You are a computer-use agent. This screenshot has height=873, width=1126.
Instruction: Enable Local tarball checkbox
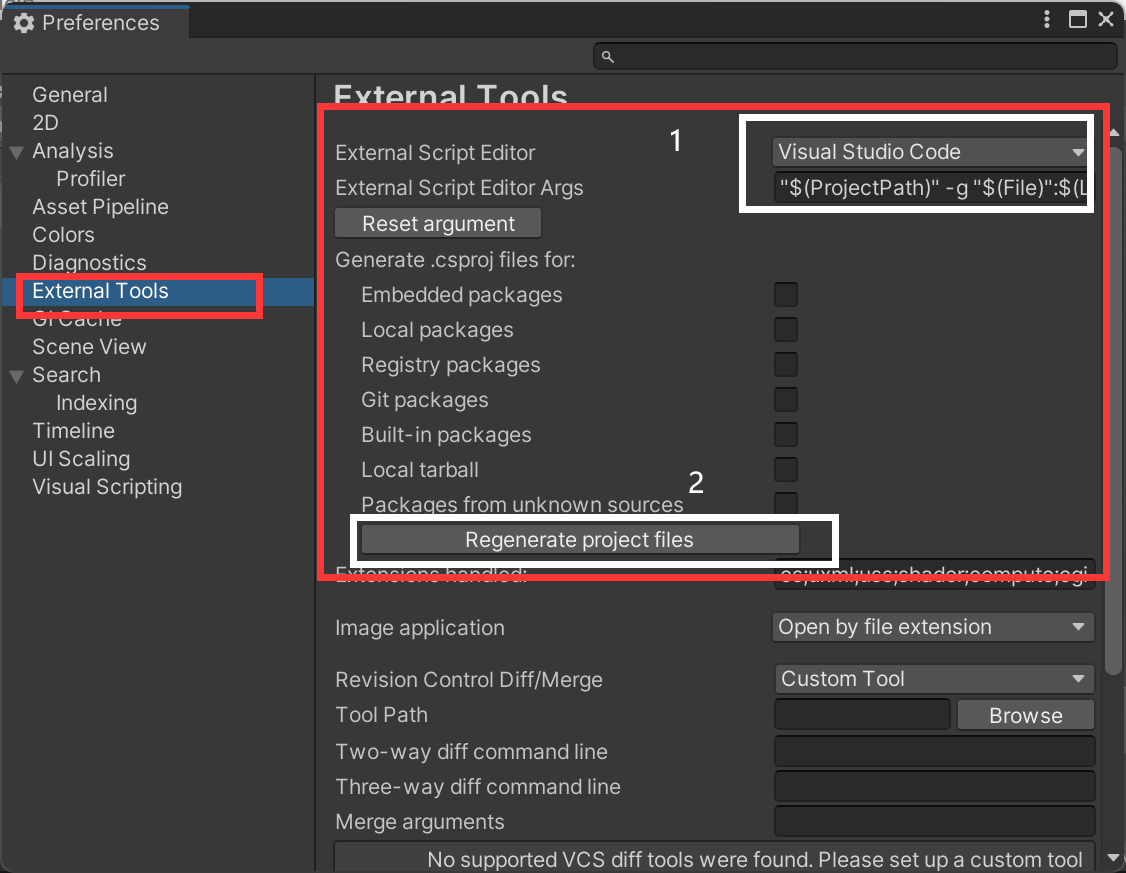pyautogui.click(x=786, y=470)
